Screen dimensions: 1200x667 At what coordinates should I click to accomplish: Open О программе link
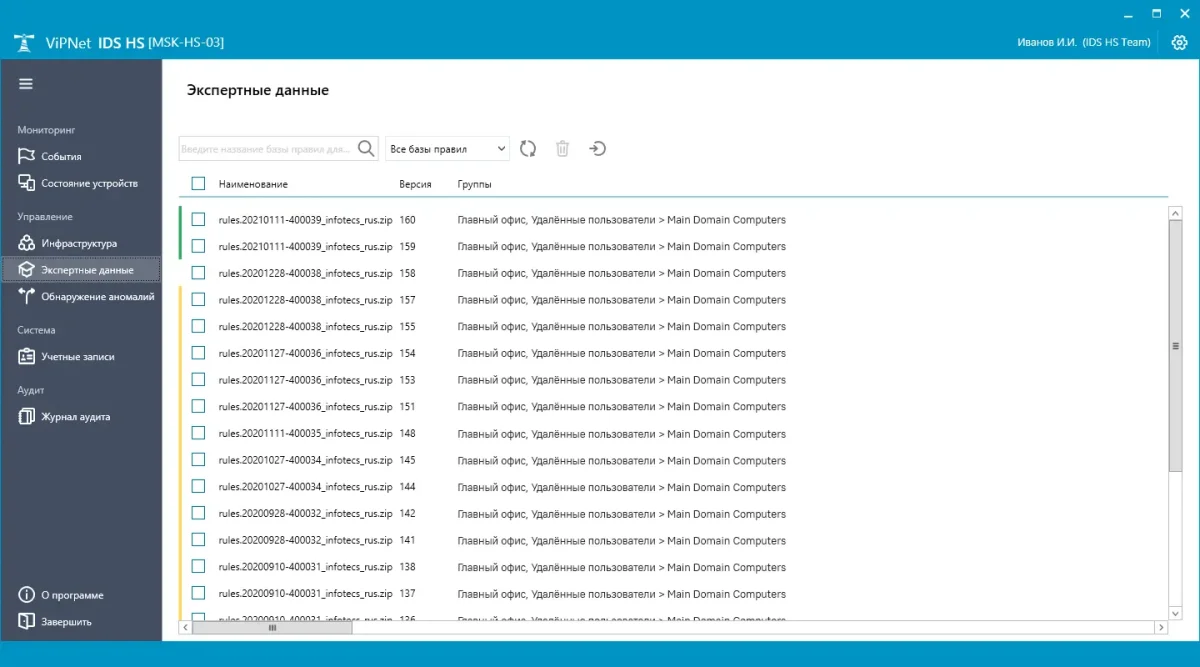(72, 595)
